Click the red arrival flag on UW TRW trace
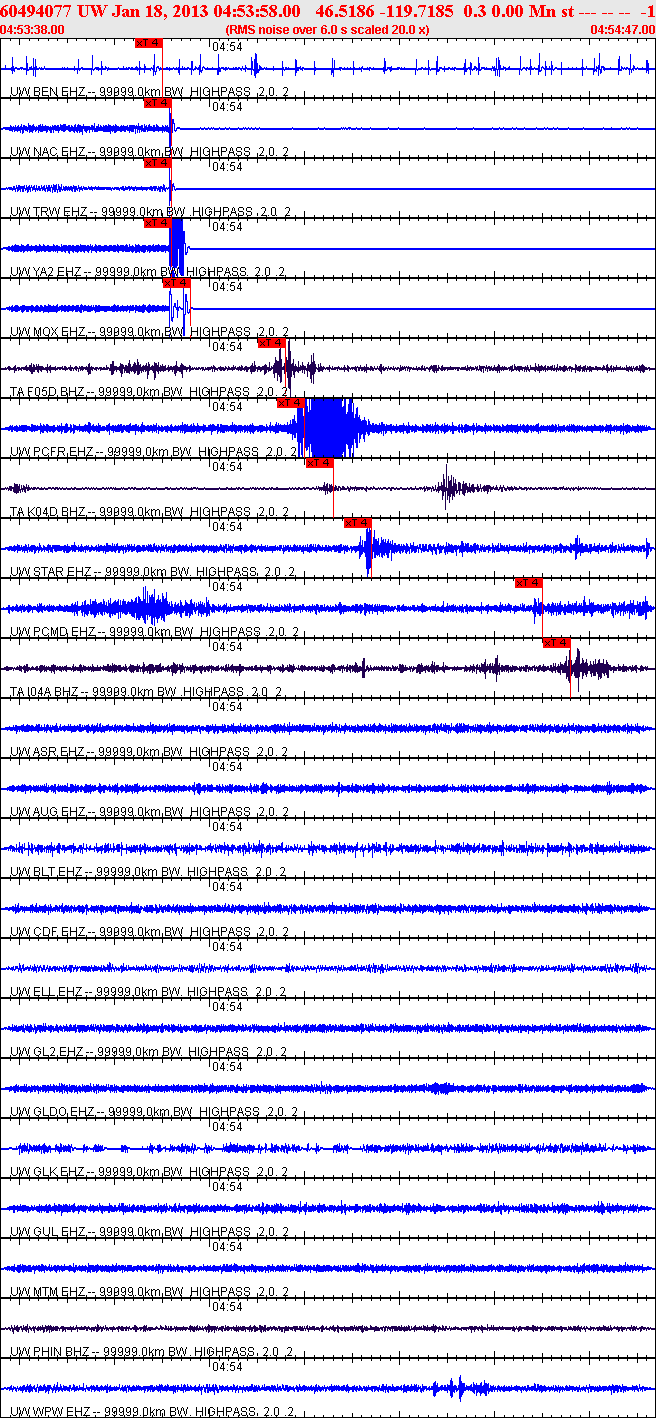This screenshot has width=656, height=1418. (x=158, y=163)
